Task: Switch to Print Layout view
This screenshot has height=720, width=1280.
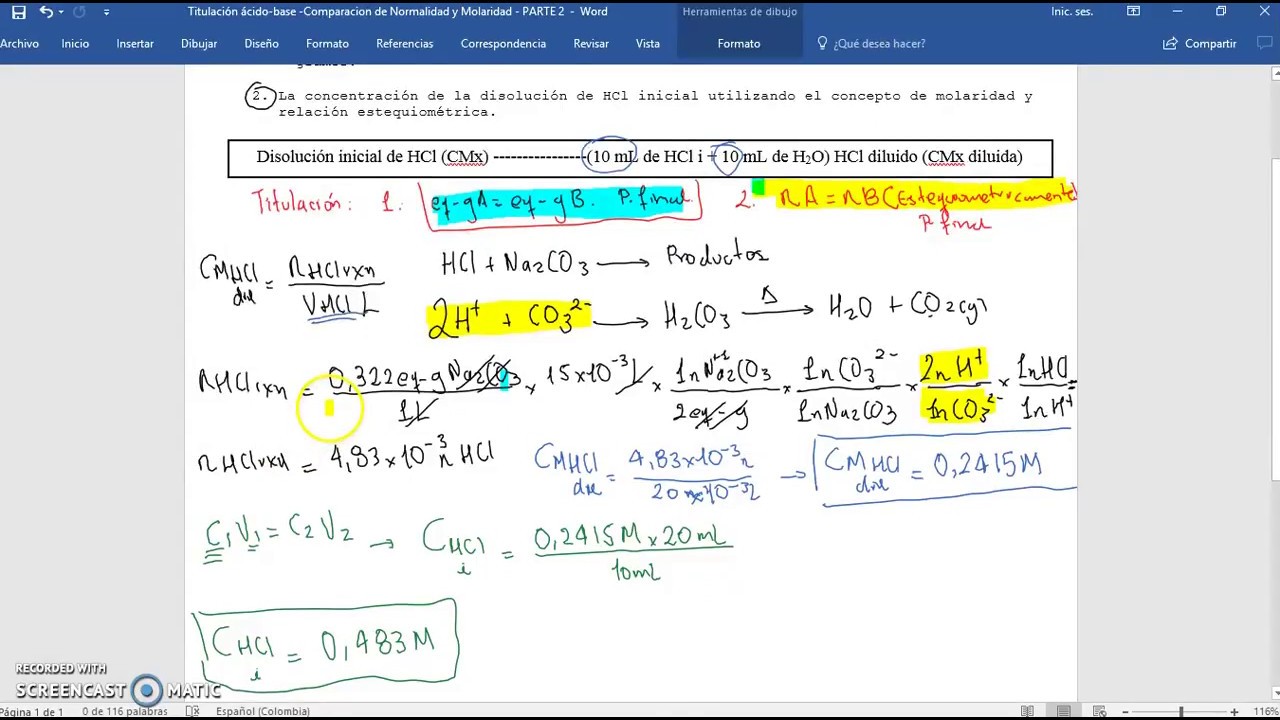Action: click(x=1066, y=712)
